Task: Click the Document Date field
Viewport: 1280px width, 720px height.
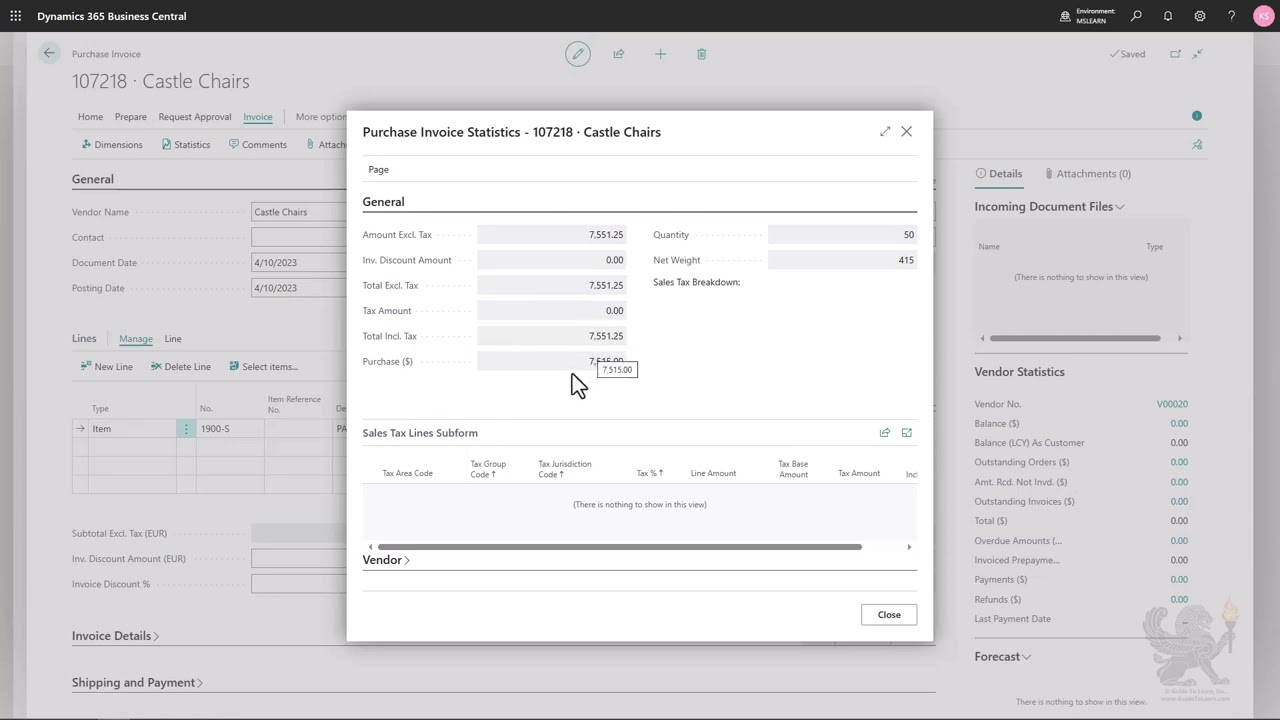Action: coord(299,262)
